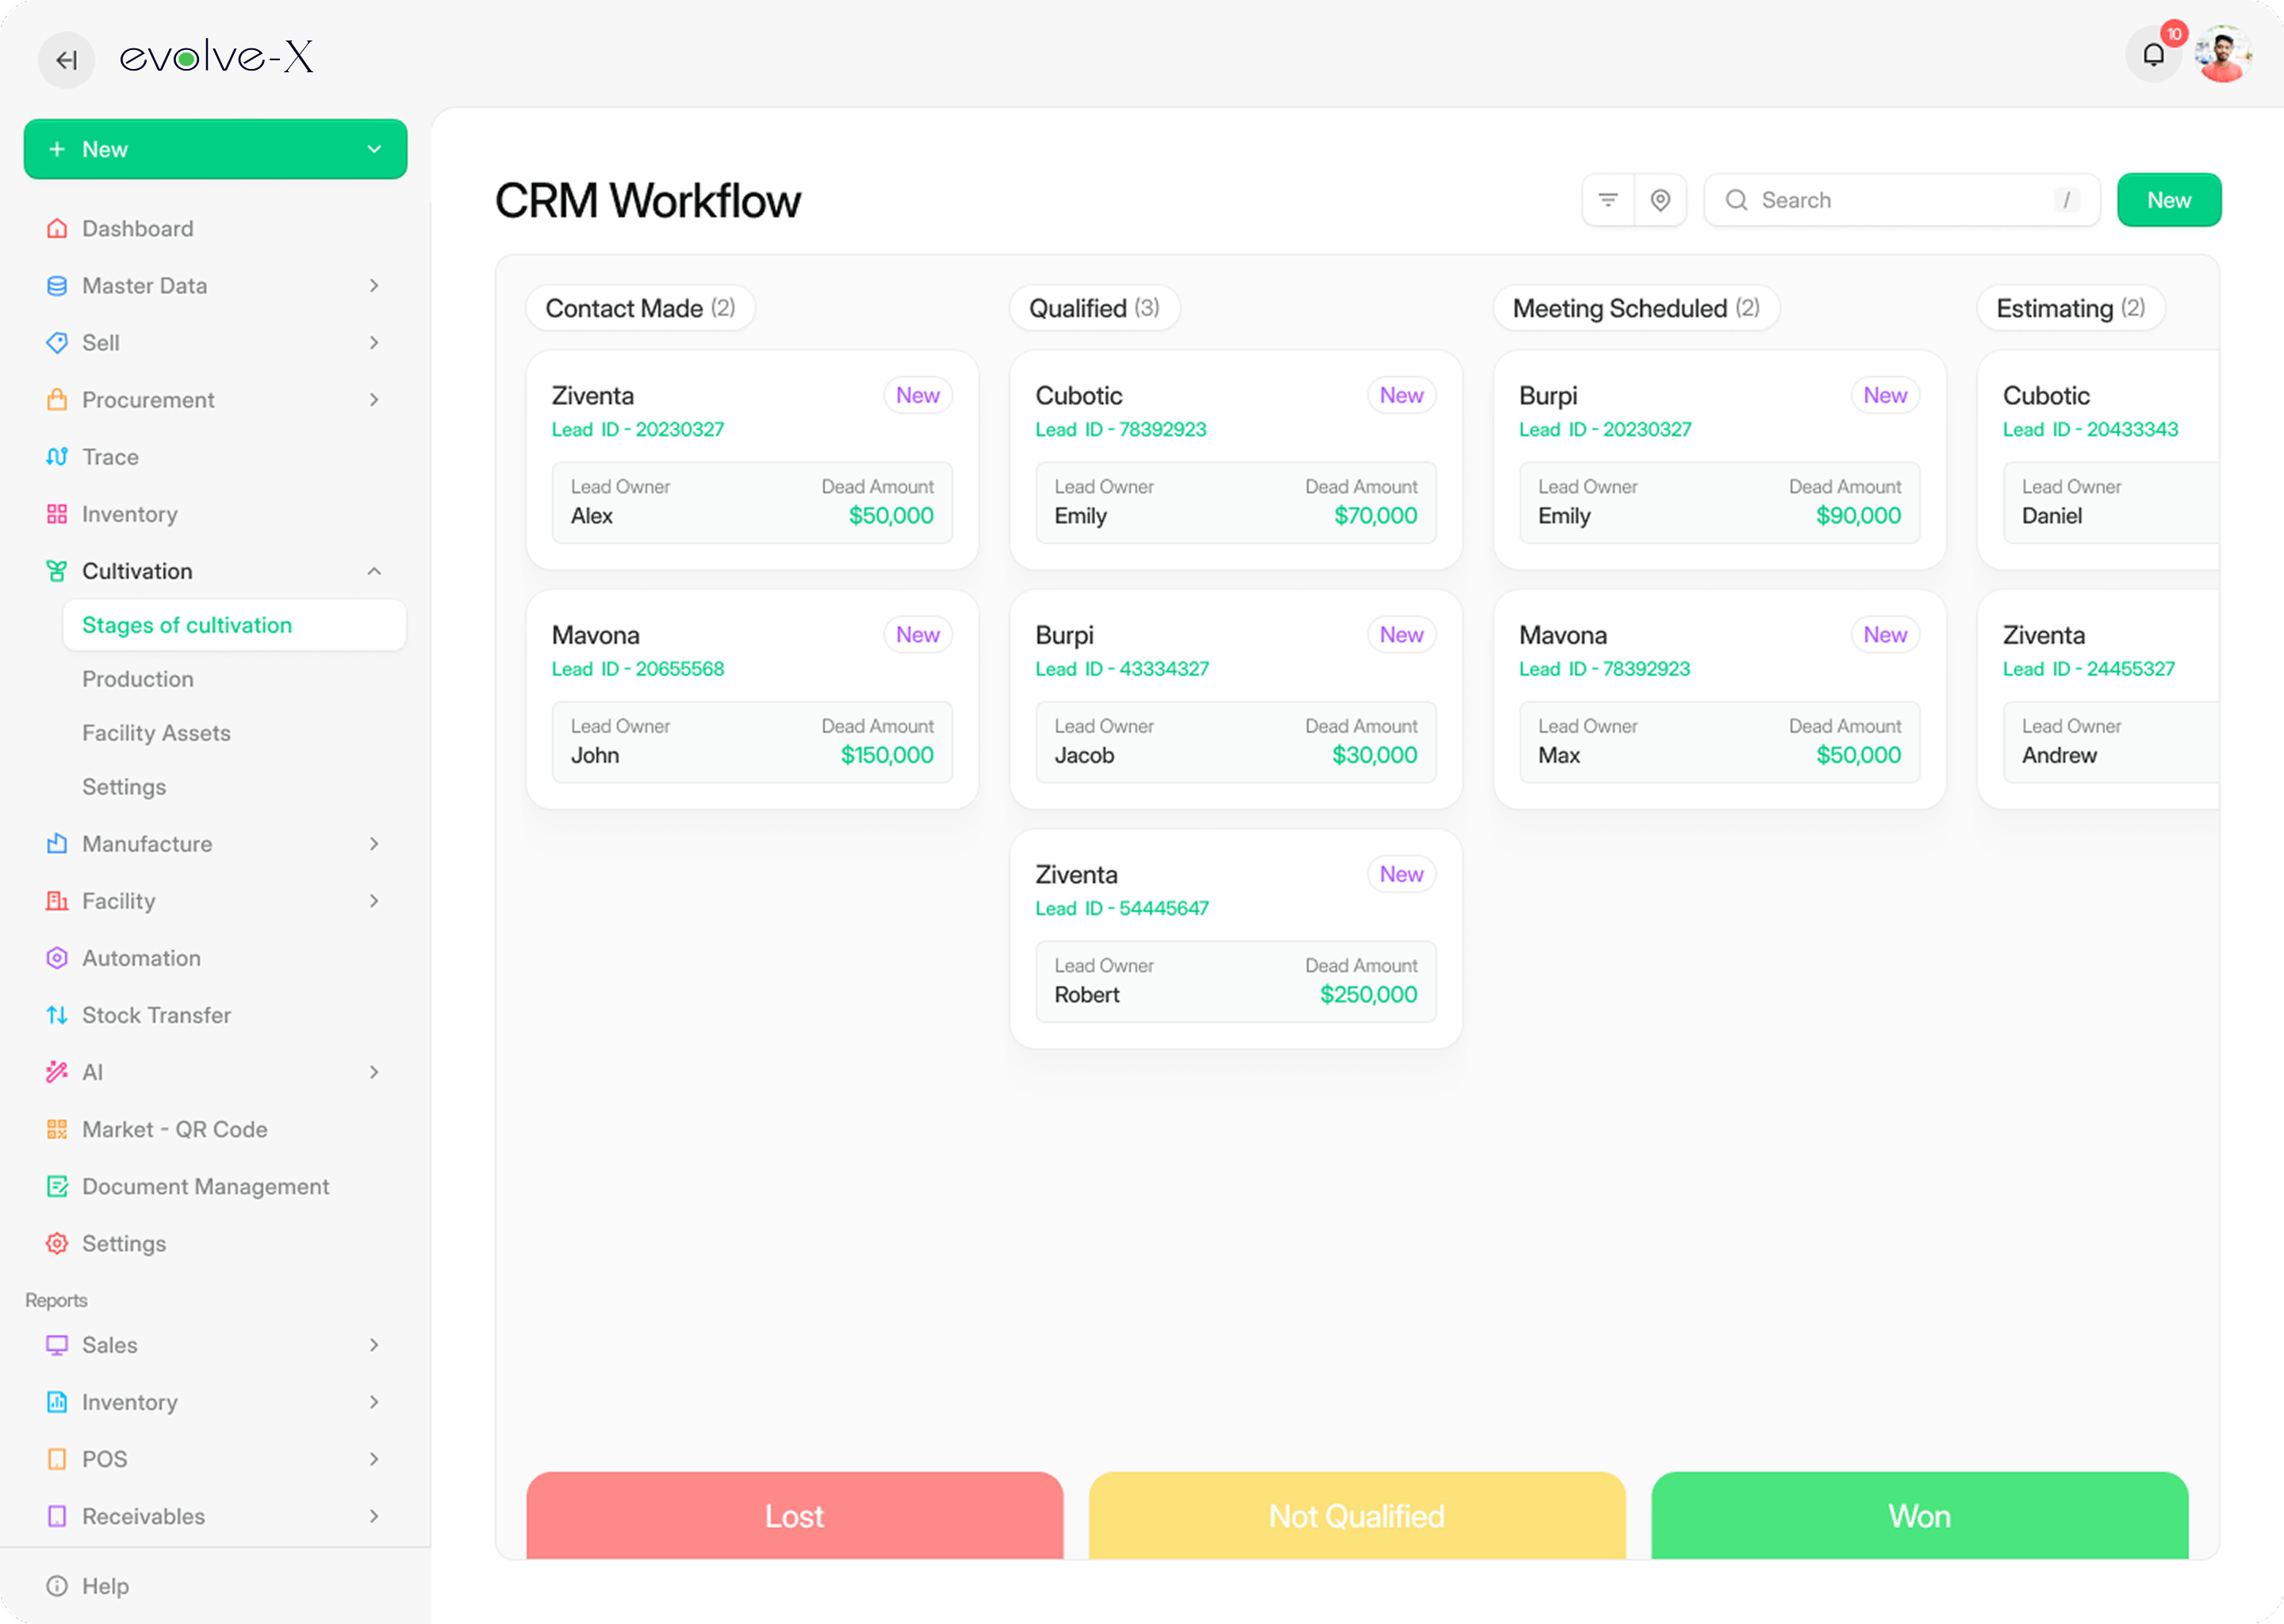Click the sidebar collapse arrow icon
Viewport: 2284px width, 1624px height.
[x=66, y=60]
